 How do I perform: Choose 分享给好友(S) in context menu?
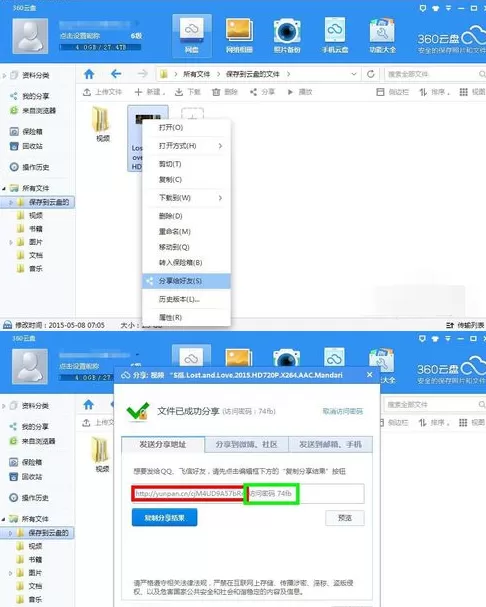(x=187, y=281)
